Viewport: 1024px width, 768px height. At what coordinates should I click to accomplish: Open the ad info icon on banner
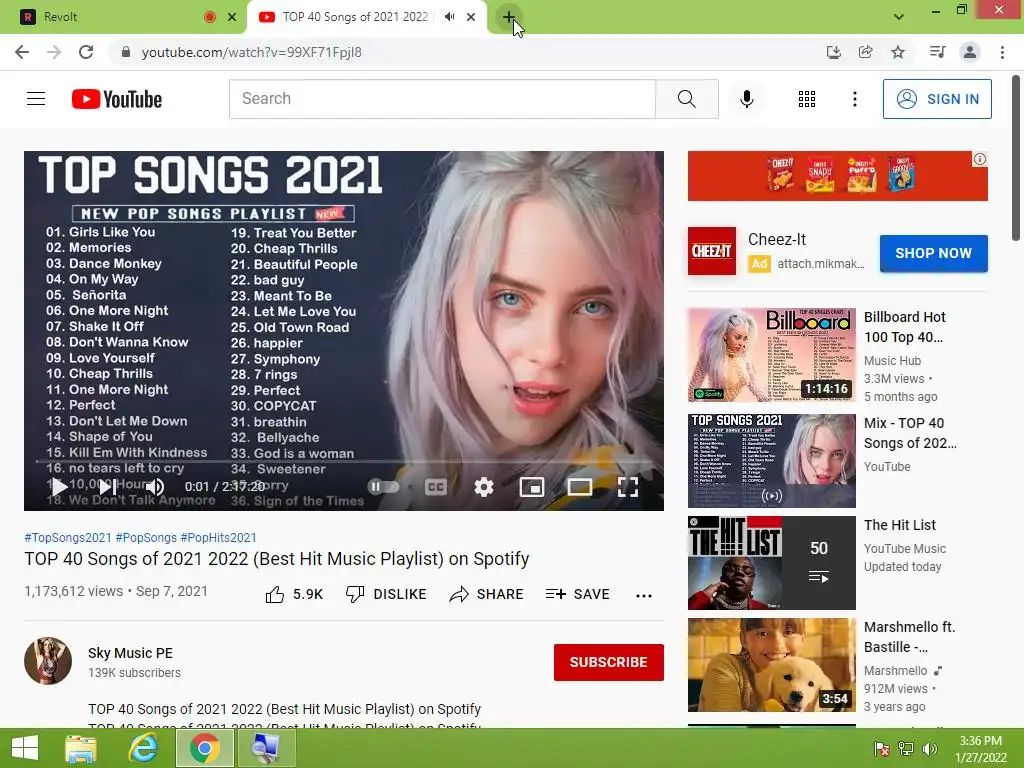[x=980, y=159]
